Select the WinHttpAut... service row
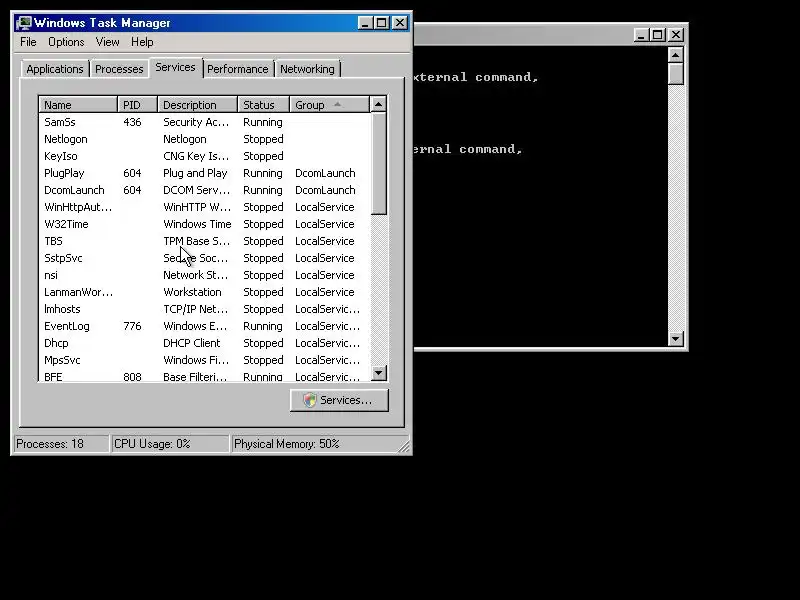 click(x=204, y=207)
